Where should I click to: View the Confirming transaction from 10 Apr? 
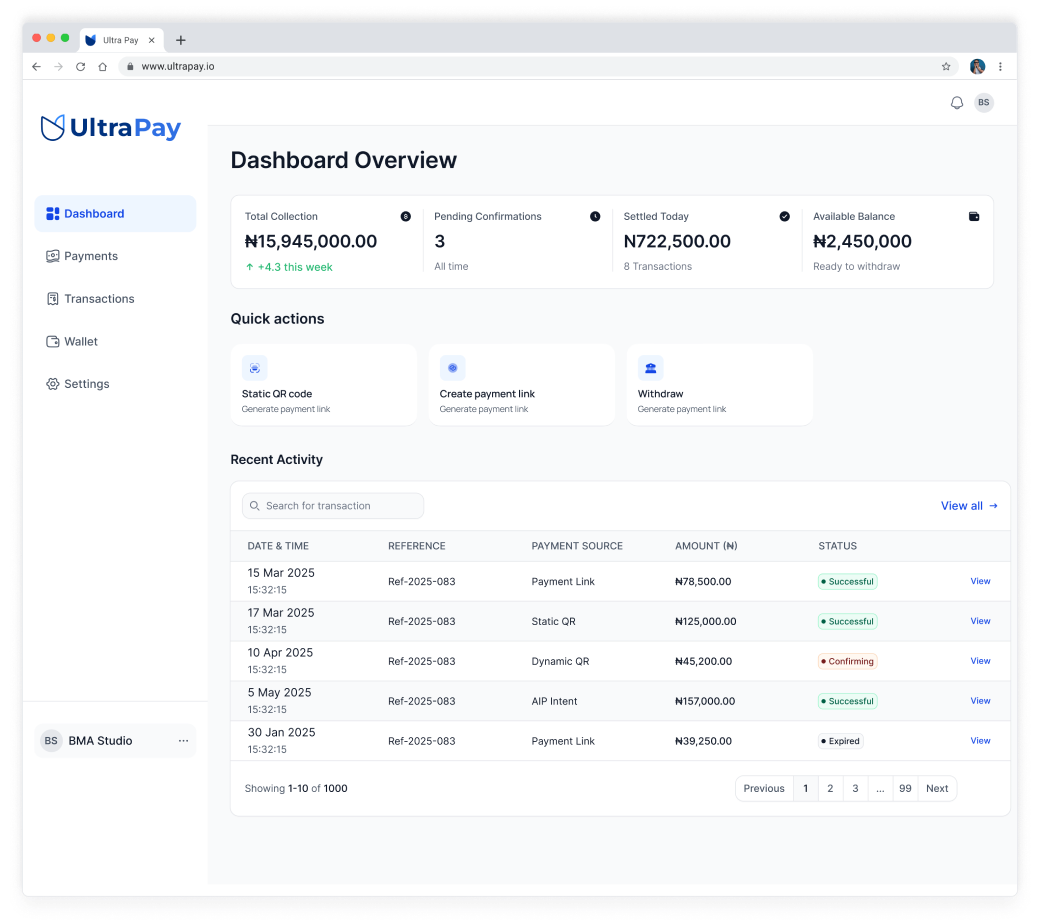pos(980,660)
